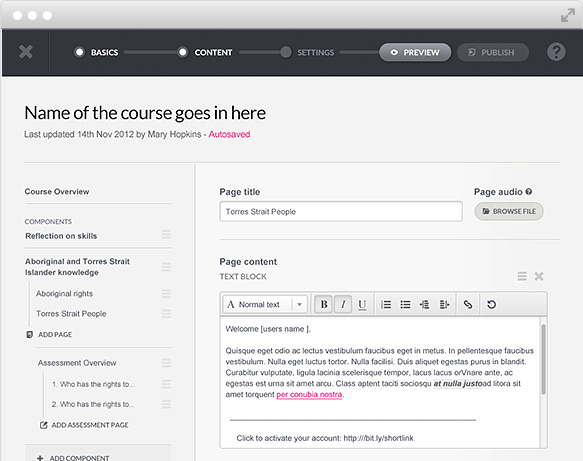Click the http://bit.ly/shortlink text

(x=378, y=438)
